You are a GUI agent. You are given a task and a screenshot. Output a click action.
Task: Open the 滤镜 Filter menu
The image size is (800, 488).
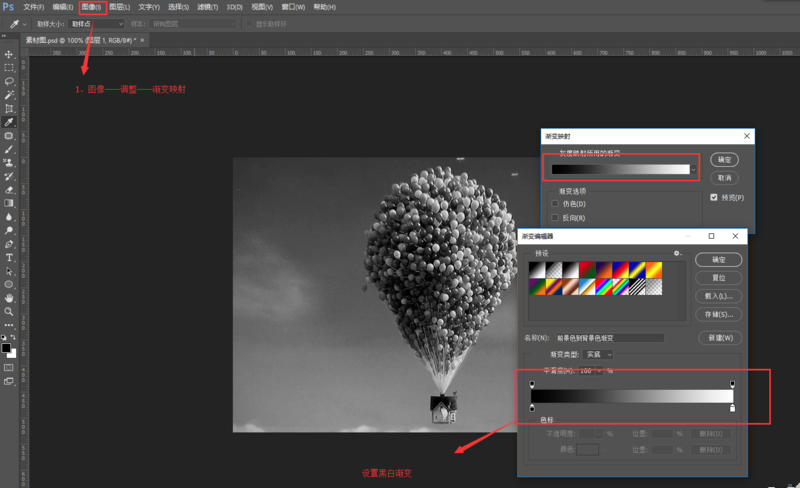tap(207, 7)
